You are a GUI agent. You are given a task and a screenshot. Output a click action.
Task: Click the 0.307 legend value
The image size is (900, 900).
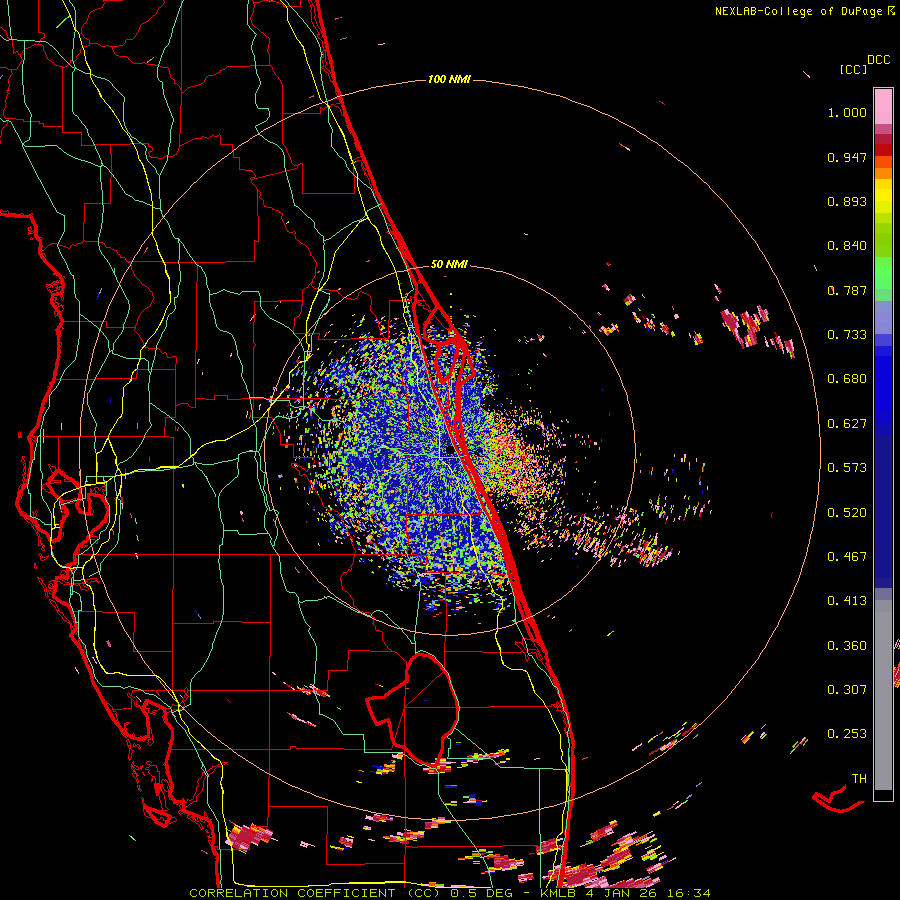(847, 690)
